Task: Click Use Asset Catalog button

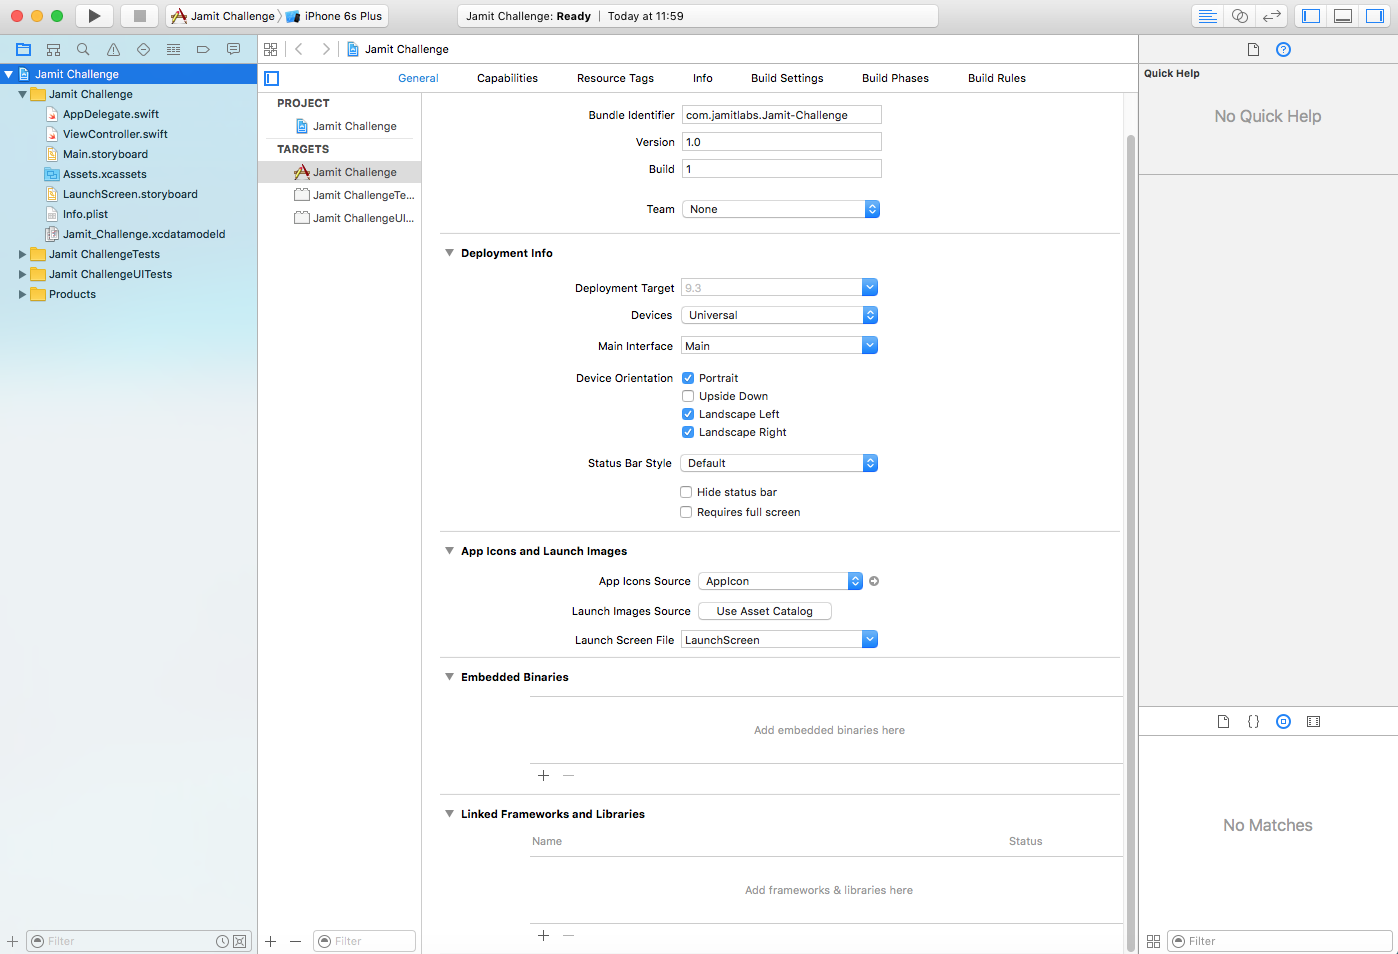Action: [x=765, y=611]
